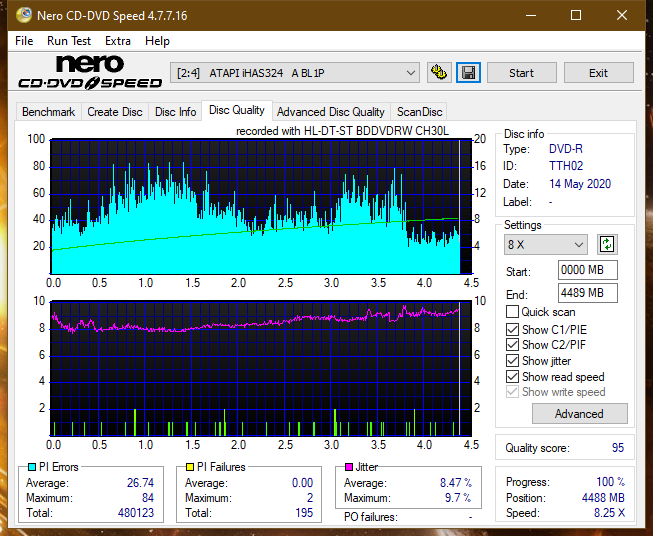Click the cyan PI Errors color swatch
The height and width of the screenshot is (536, 653).
(32, 467)
